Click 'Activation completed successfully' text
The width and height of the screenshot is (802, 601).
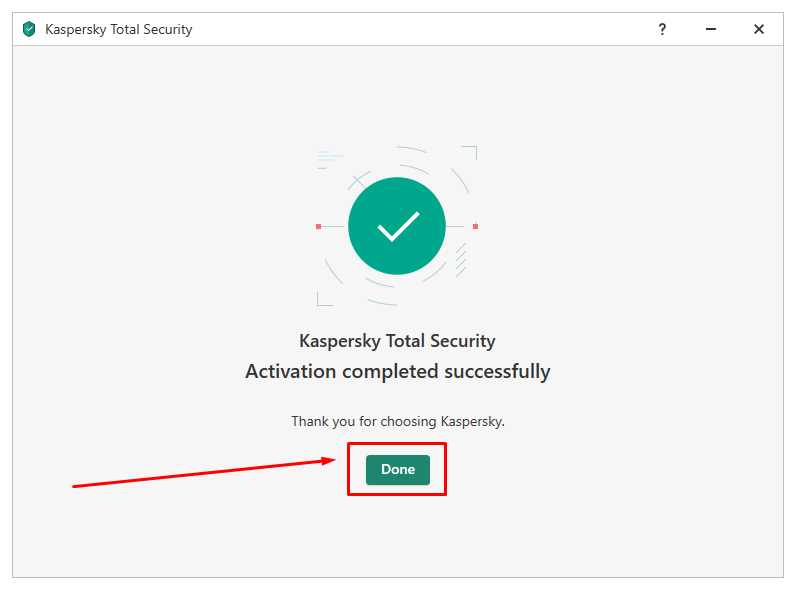coord(397,371)
